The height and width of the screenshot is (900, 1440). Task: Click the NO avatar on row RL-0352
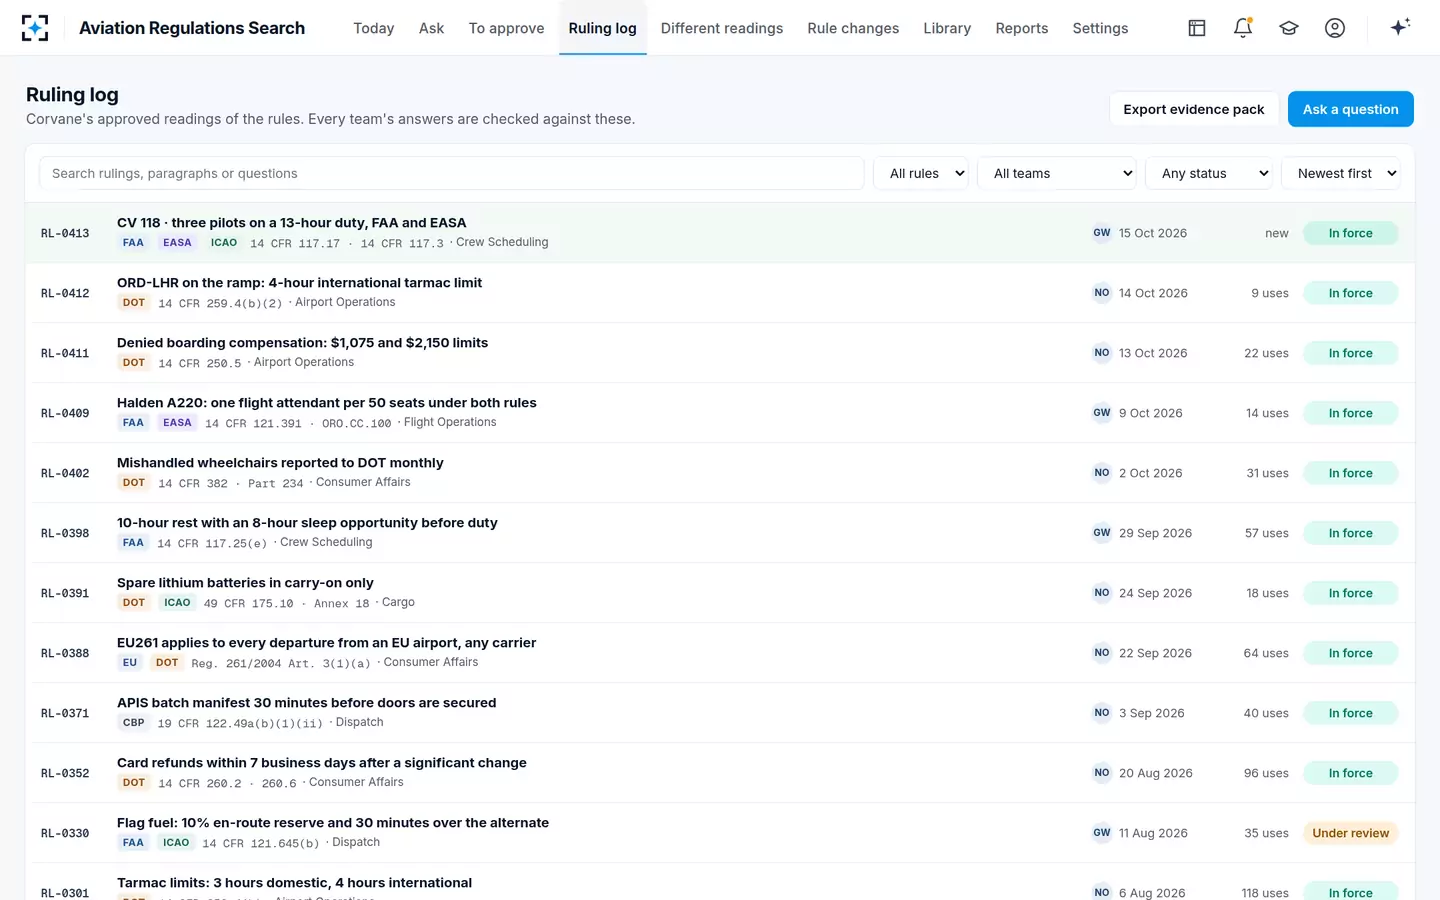(x=1102, y=773)
